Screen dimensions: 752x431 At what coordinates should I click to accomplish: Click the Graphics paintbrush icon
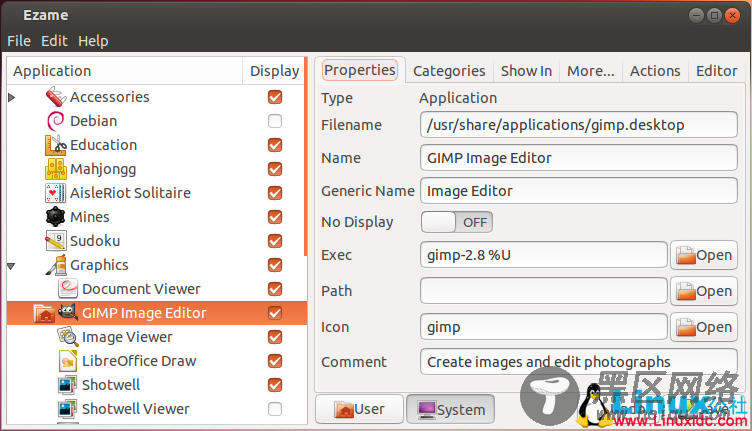click(x=56, y=265)
